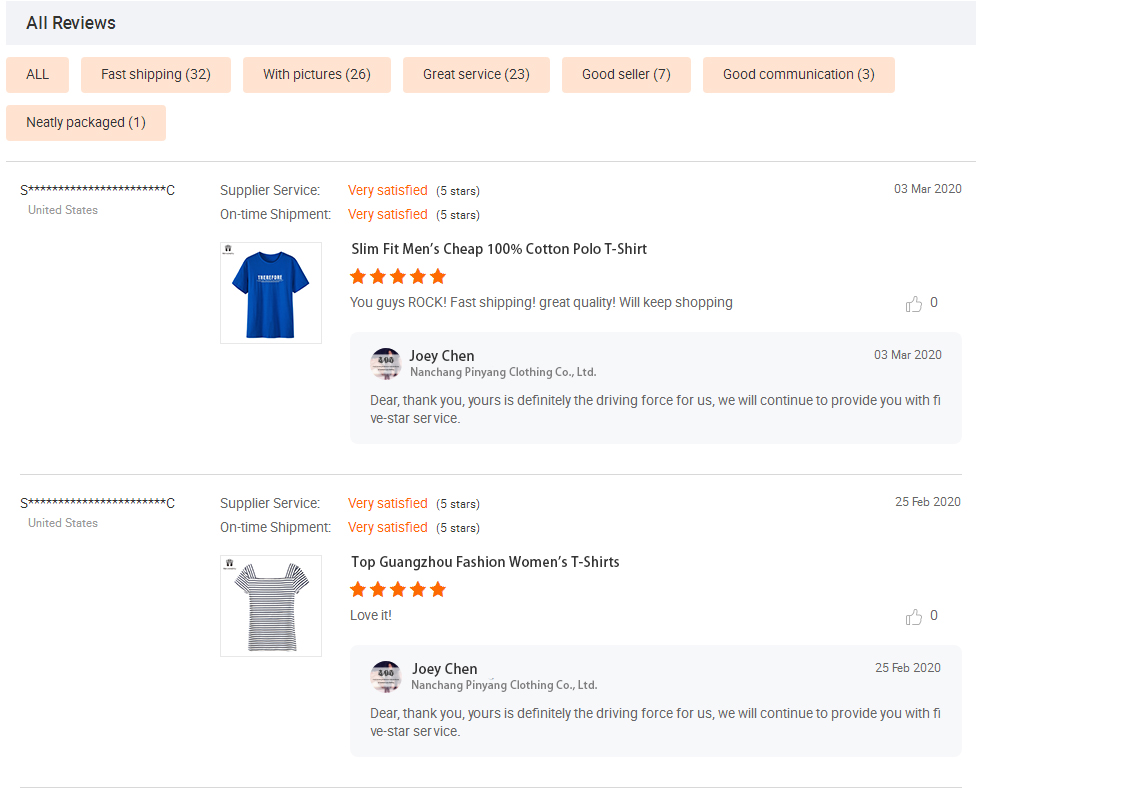The height and width of the screenshot is (789, 1125).
Task: Filter by Great service (23) tag
Action: click(x=476, y=75)
